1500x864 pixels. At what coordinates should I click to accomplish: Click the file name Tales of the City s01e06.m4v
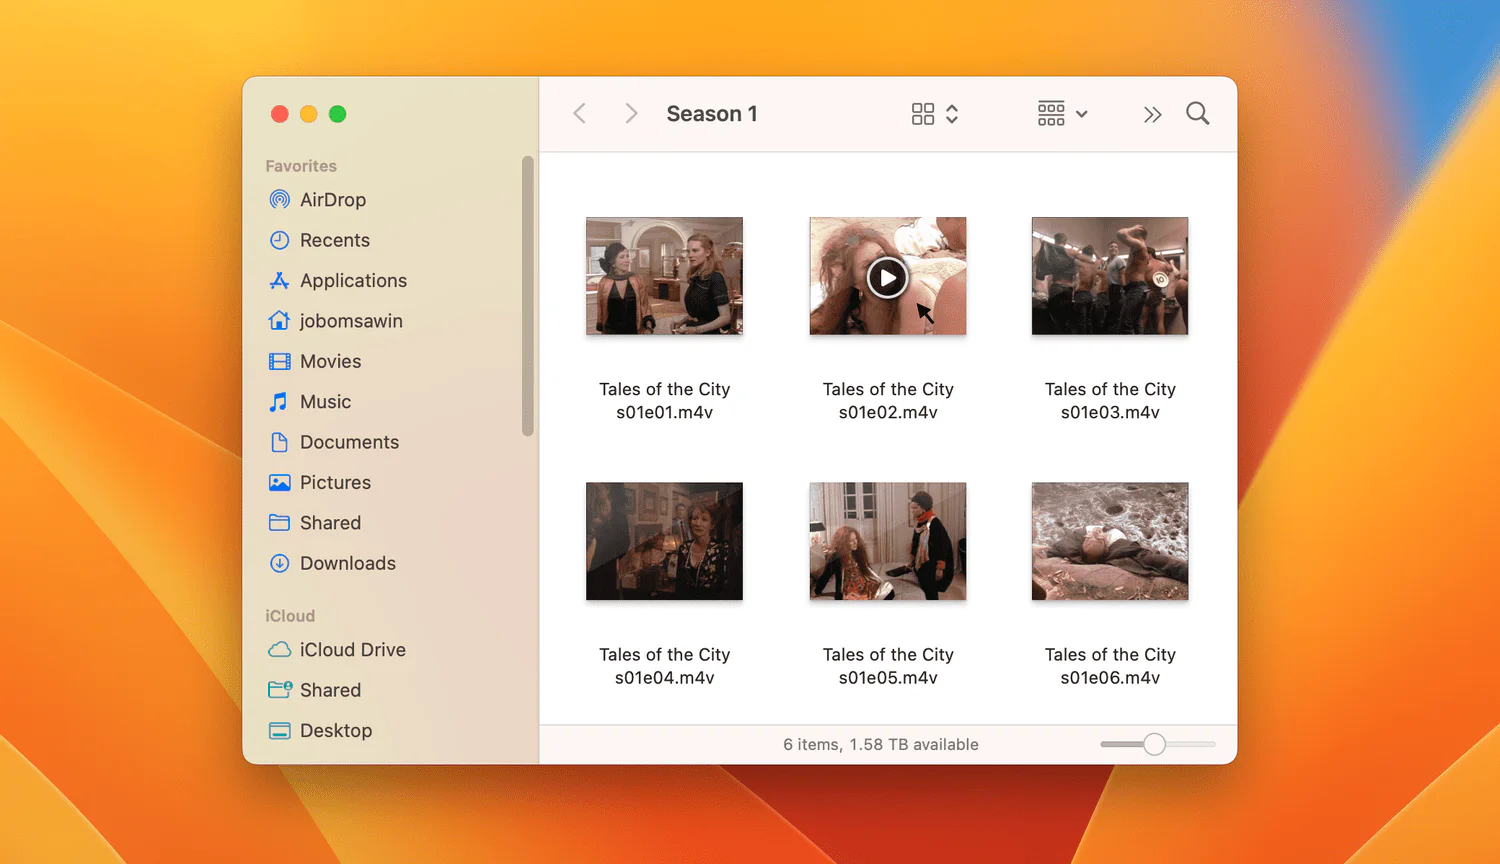pyautogui.click(x=1110, y=666)
